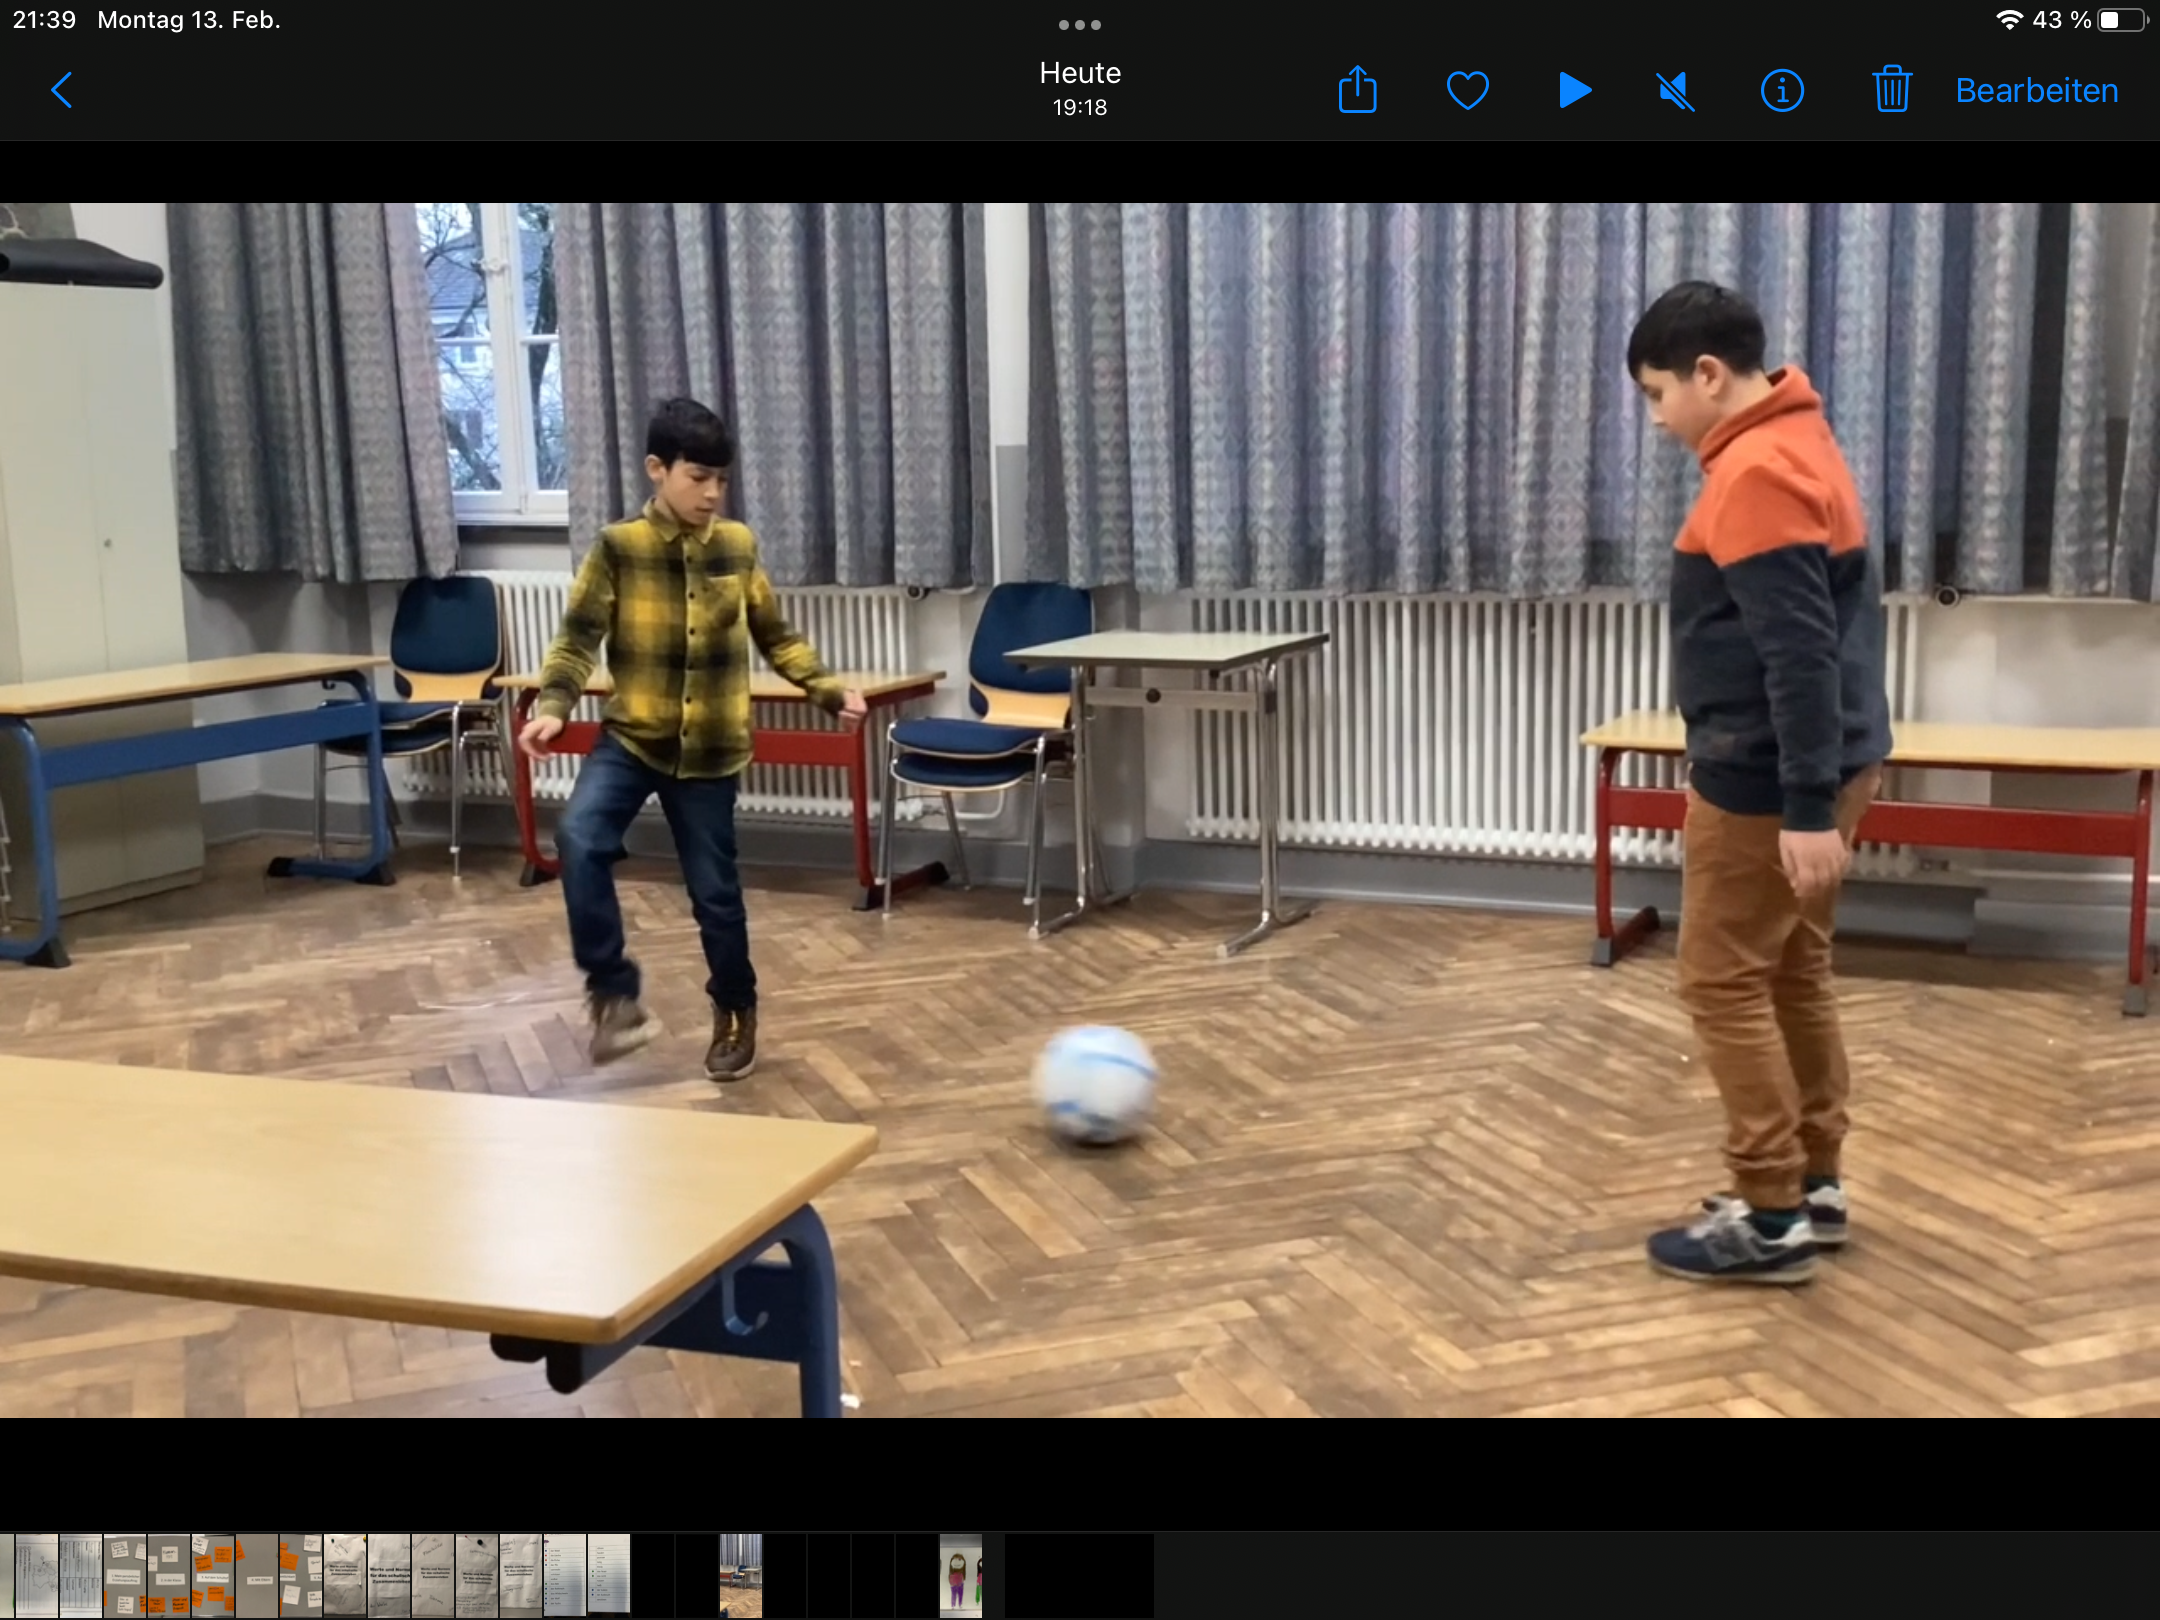Mark the video as favorite with heart
Viewport: 2160px width, 1620px height.
pyautogui.click(x=1467, y=91)
